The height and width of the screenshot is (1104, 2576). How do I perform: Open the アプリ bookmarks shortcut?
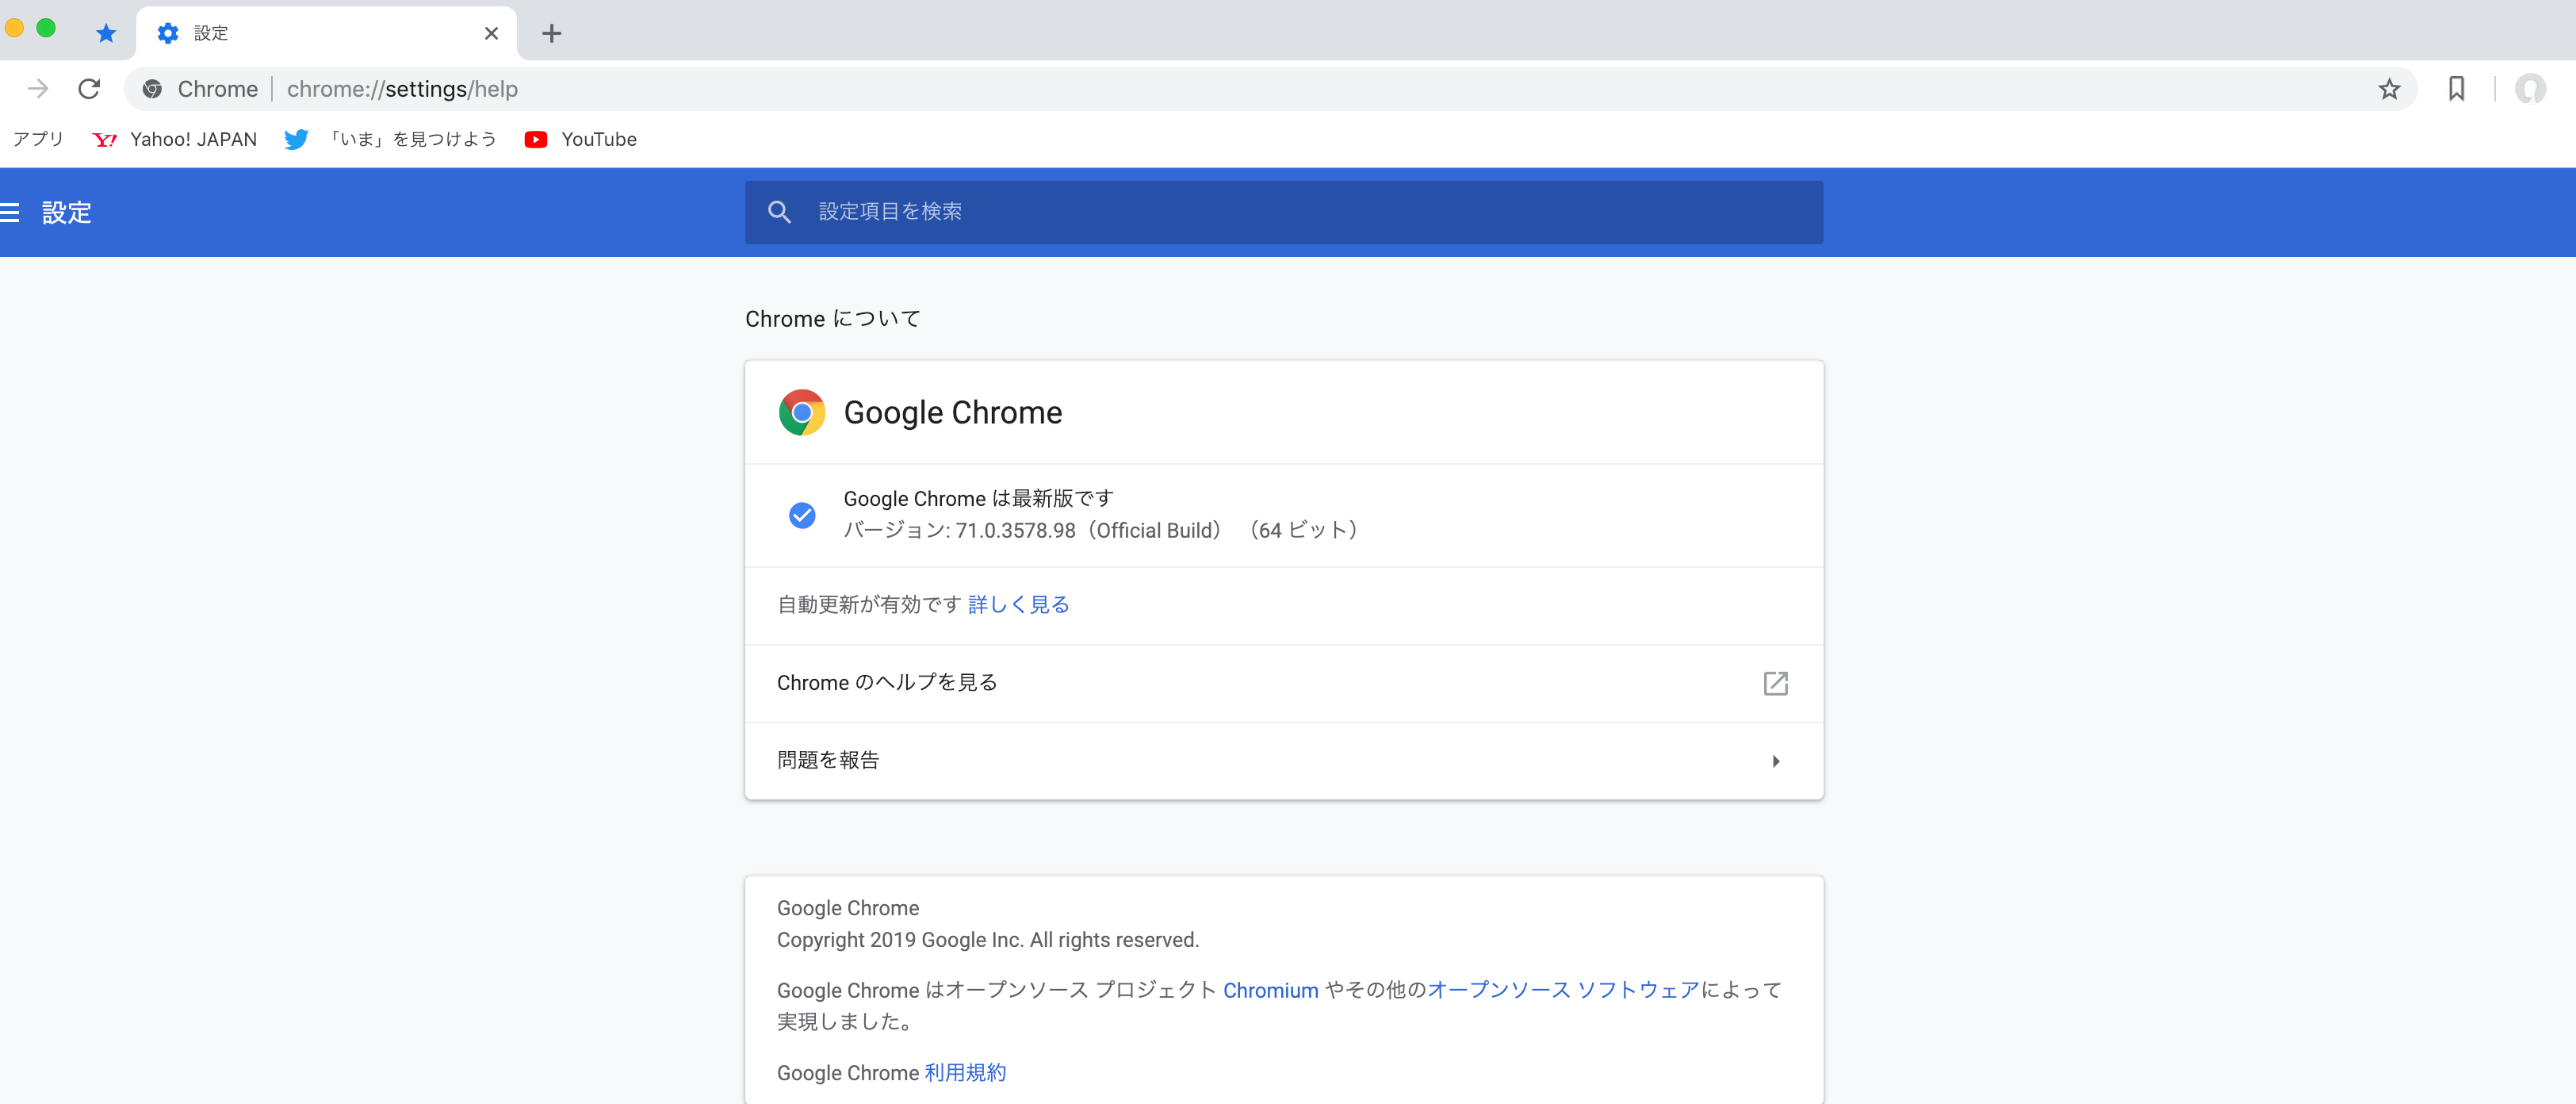tap(38, 139)
